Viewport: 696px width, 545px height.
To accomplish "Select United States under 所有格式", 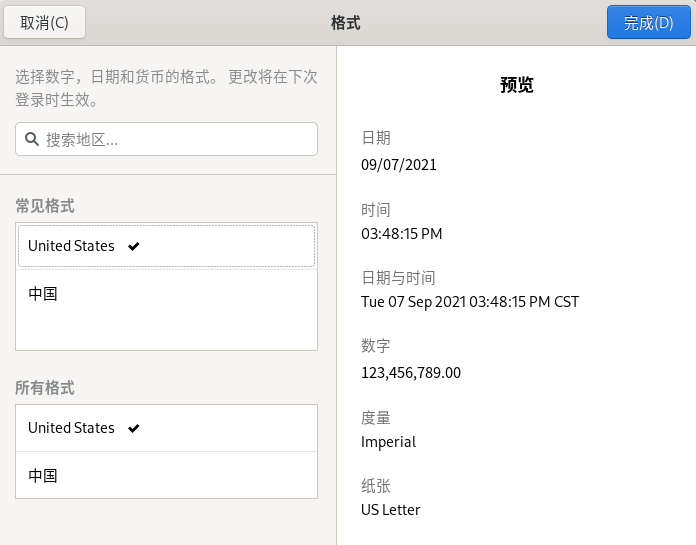I will (x=71, y=428).
